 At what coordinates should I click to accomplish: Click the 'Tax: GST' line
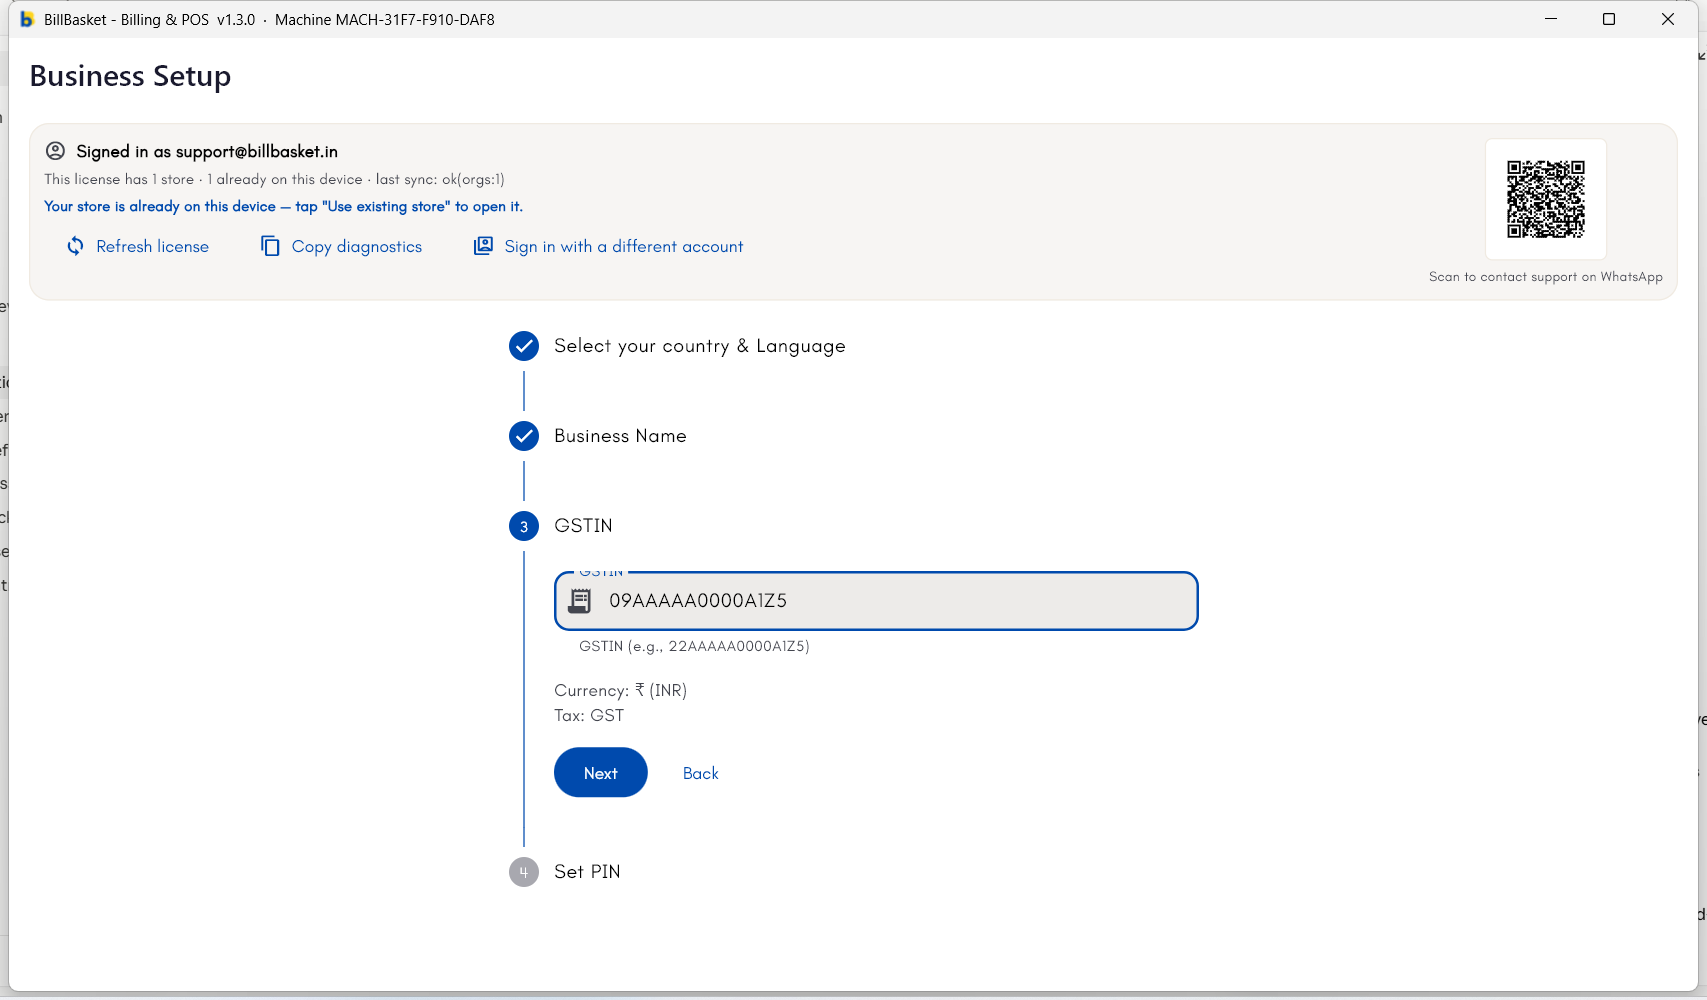coord(589,715)
